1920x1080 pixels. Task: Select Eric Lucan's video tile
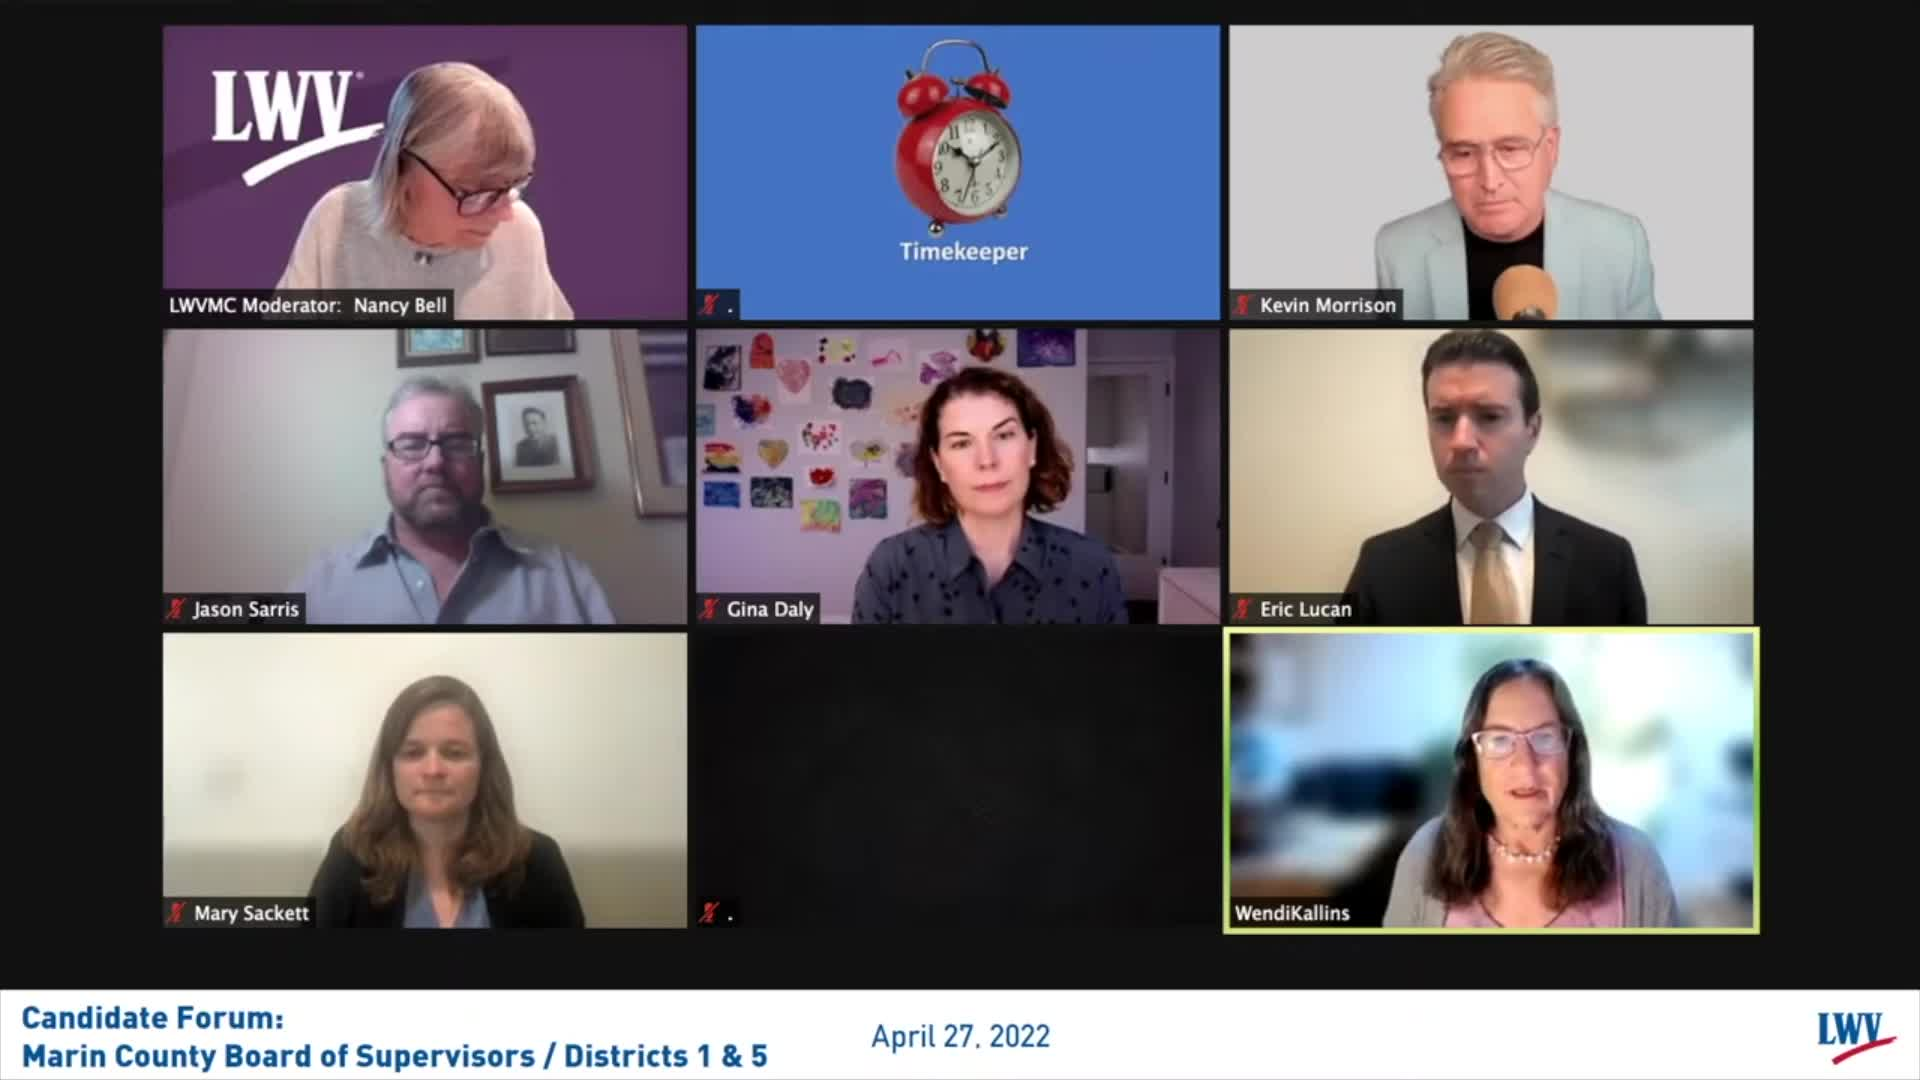1491,476
